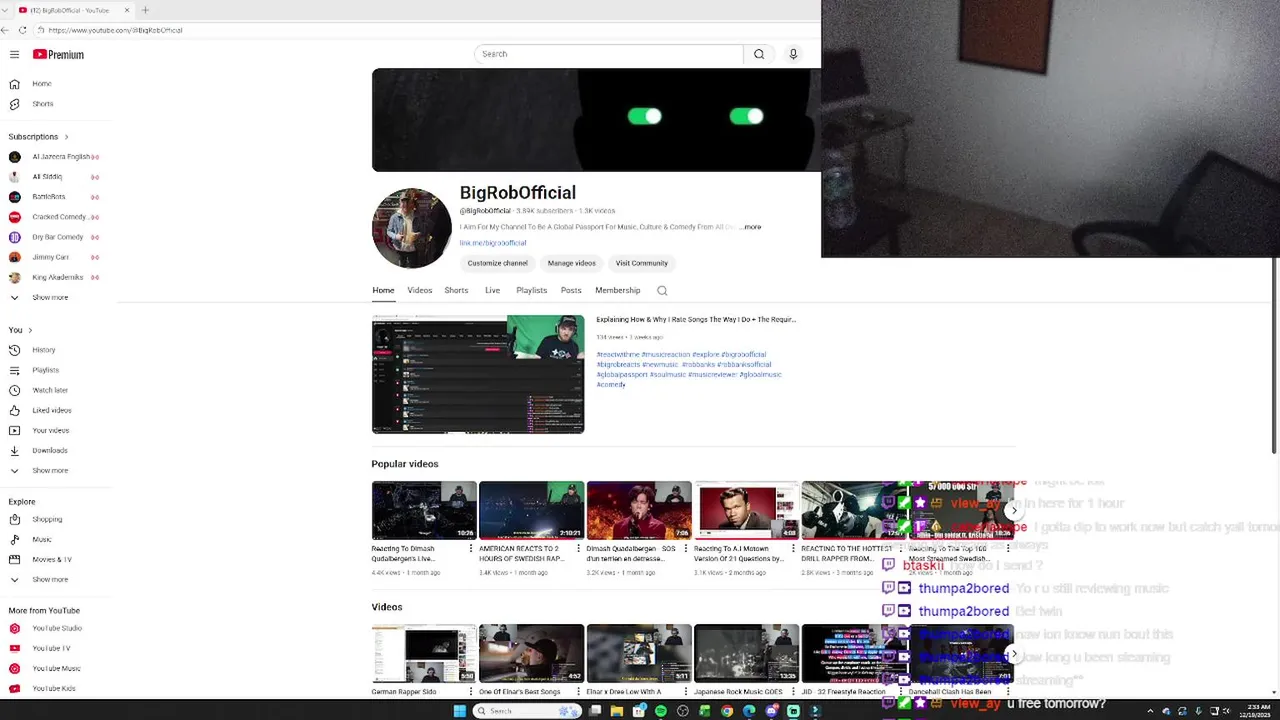Screen dimensions: 1280x720
Task: Open Watch later in sidebar
Action: click(49, 390)
